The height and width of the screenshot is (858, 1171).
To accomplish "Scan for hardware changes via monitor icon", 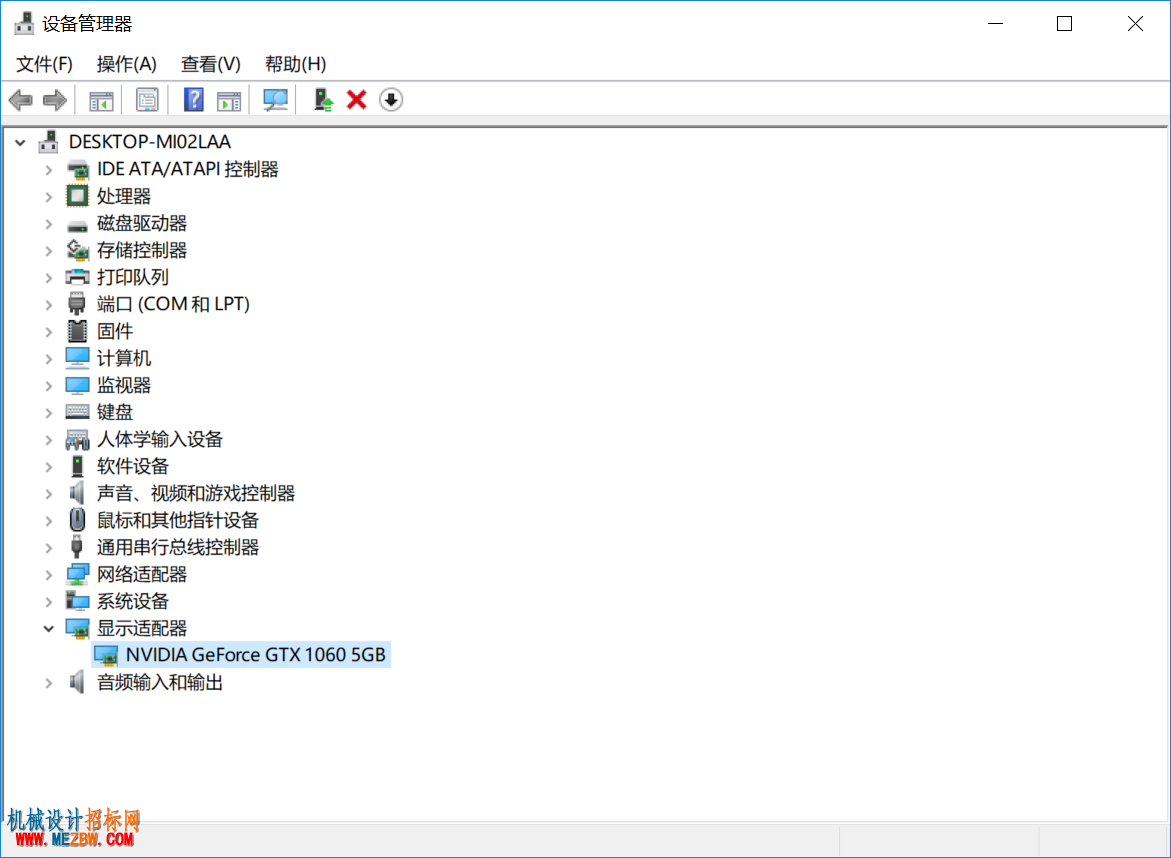I will click(276, 99).
